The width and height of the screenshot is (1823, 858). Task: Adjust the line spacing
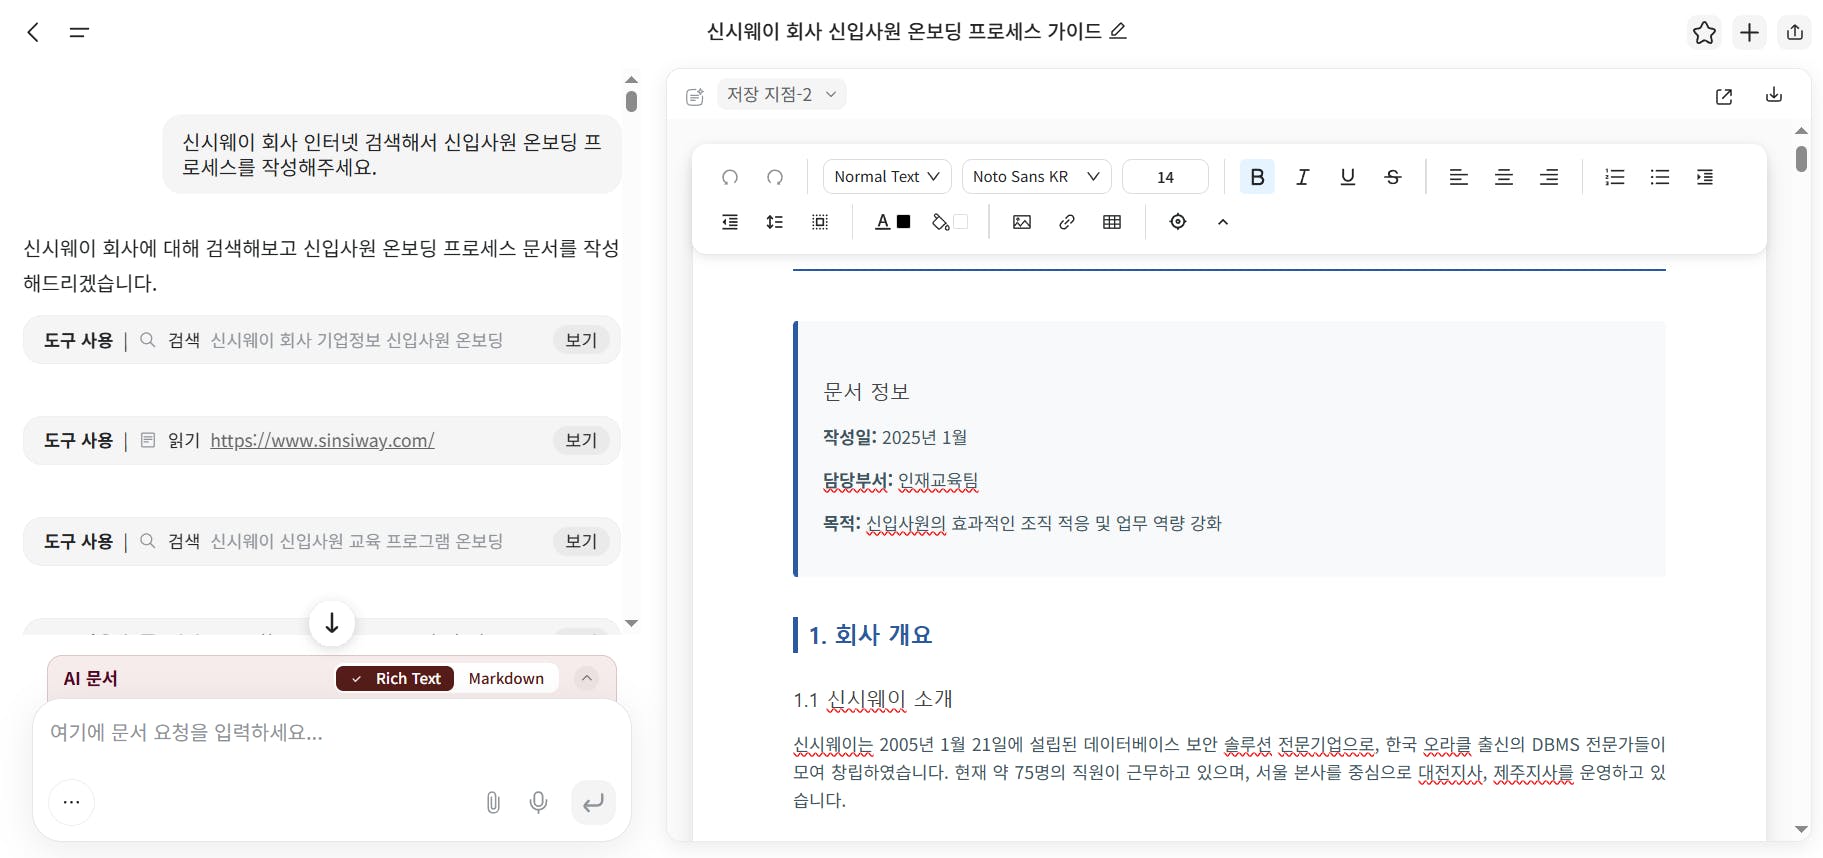pyautogui.click(x=775, y=222)
